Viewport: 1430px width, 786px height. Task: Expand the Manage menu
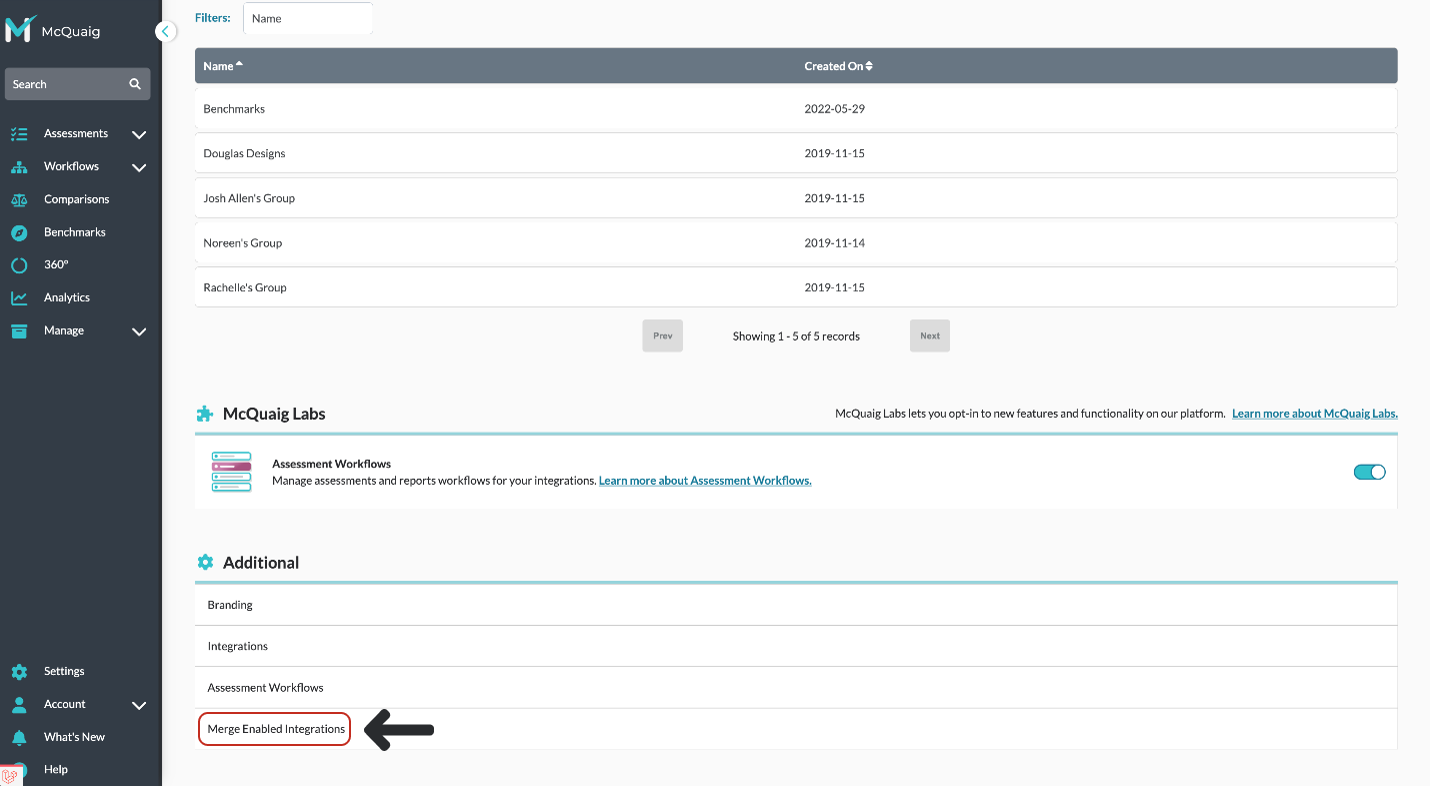tap(139, 331)
